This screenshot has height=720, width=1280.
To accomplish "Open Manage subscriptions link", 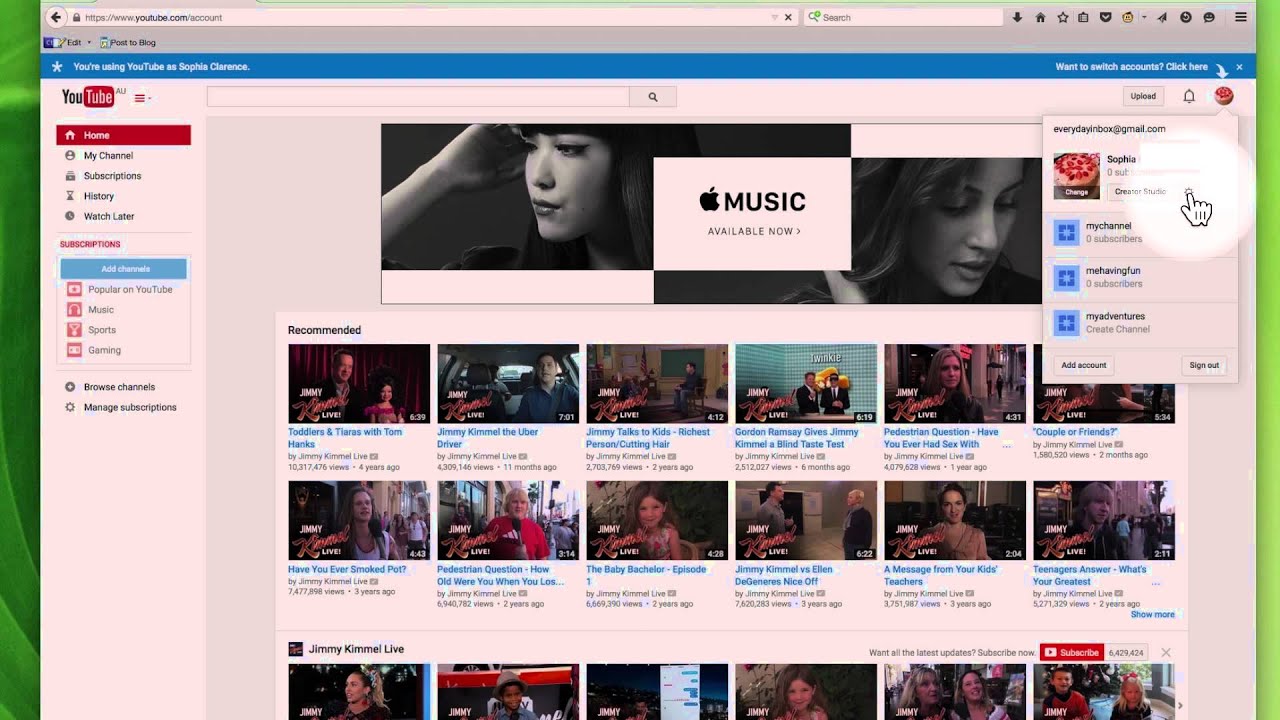I will [x=130, y=407].
